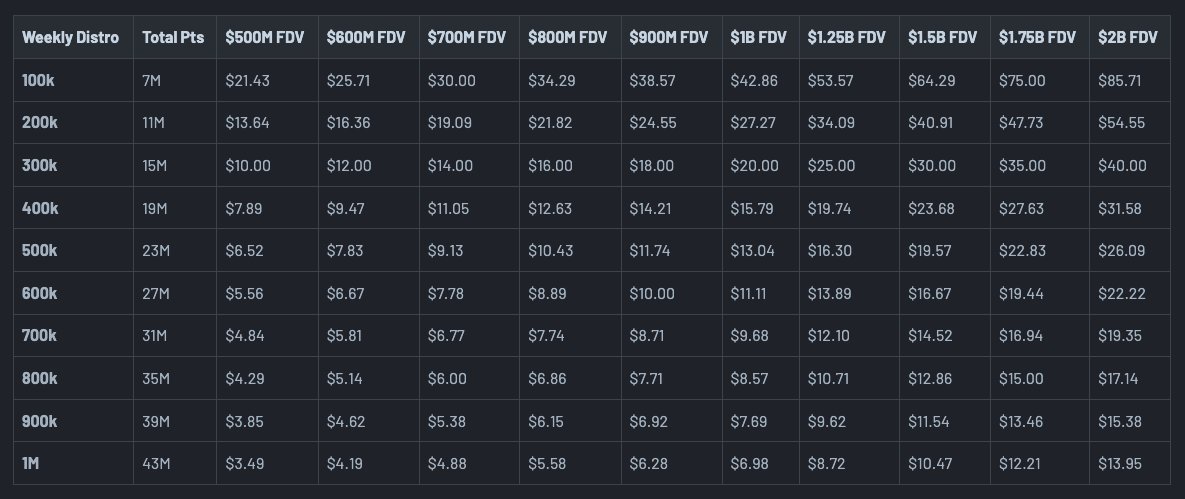The image size is (1185, 499).
Task: Select the 1M weekly distro row label
Action: 33,464
